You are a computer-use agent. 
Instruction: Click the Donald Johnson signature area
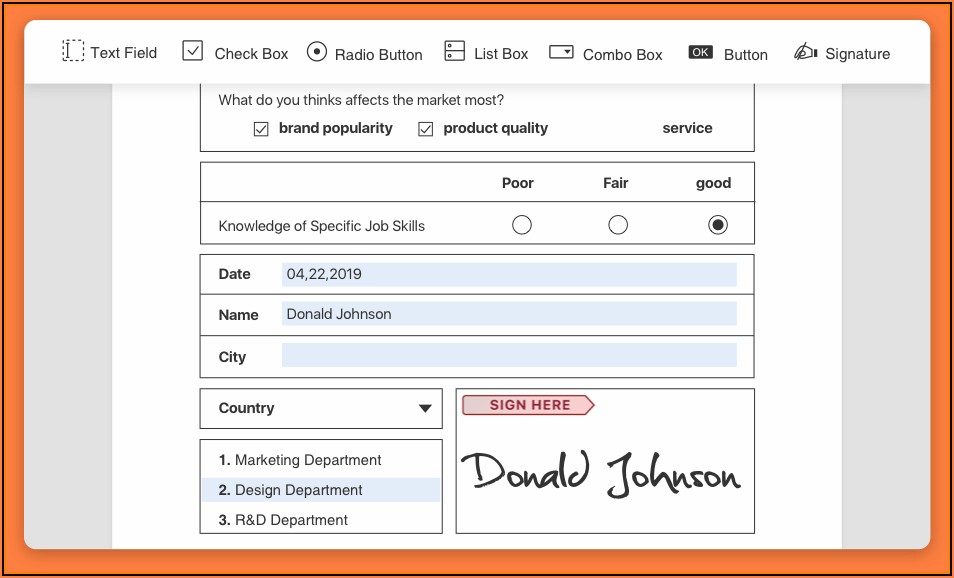(x=605, y=473)
